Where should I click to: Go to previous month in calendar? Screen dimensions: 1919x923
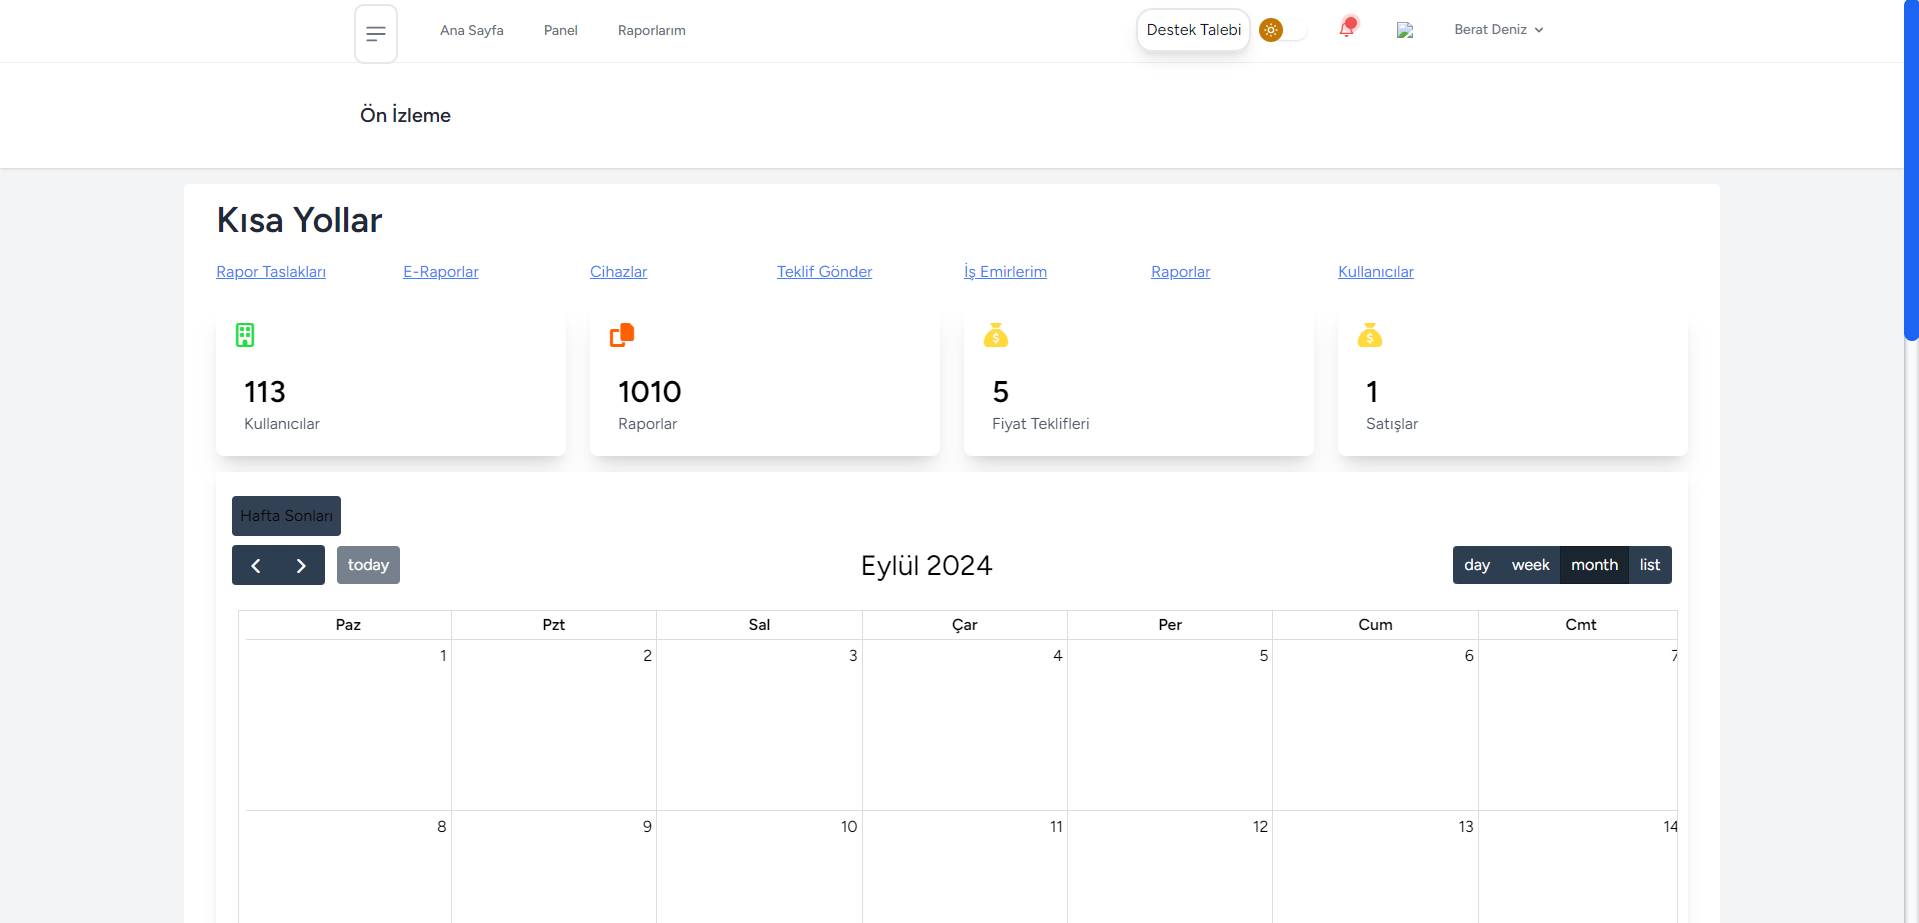[x=256, y=565]
